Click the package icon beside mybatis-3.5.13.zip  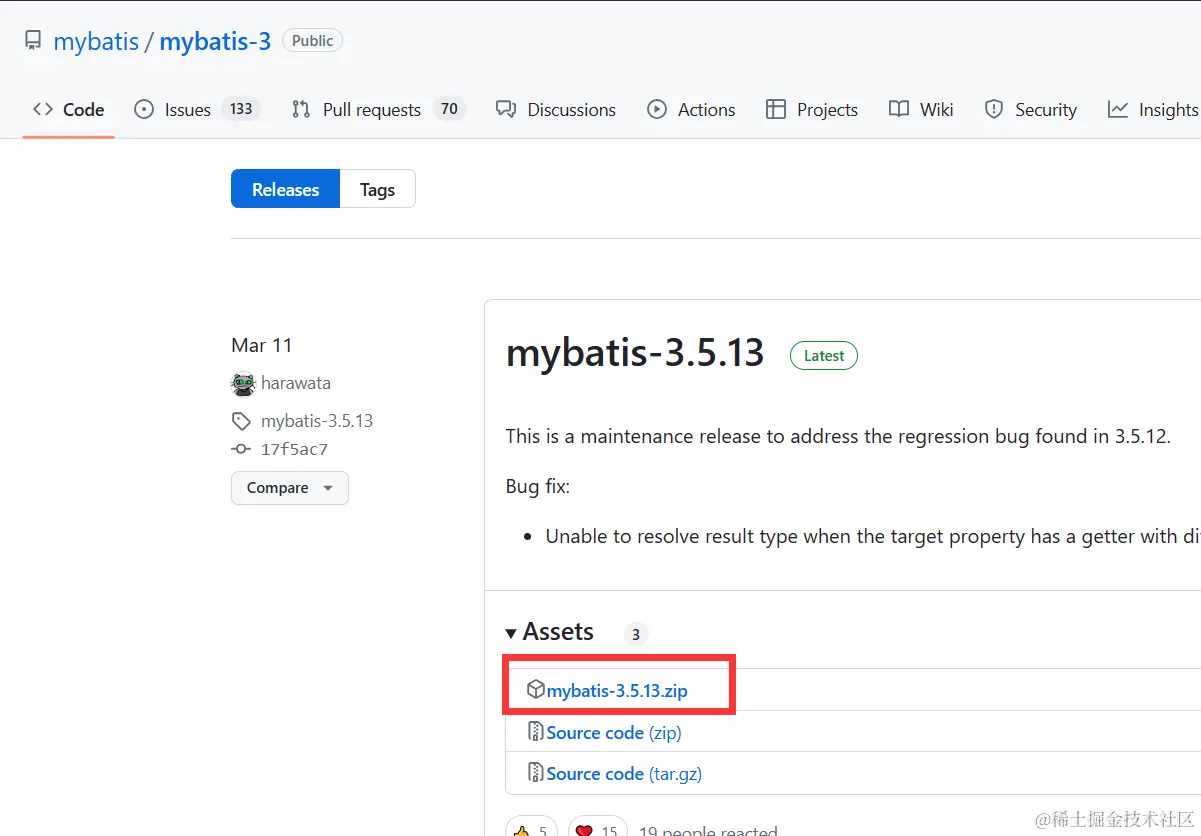tap(536, 689)
